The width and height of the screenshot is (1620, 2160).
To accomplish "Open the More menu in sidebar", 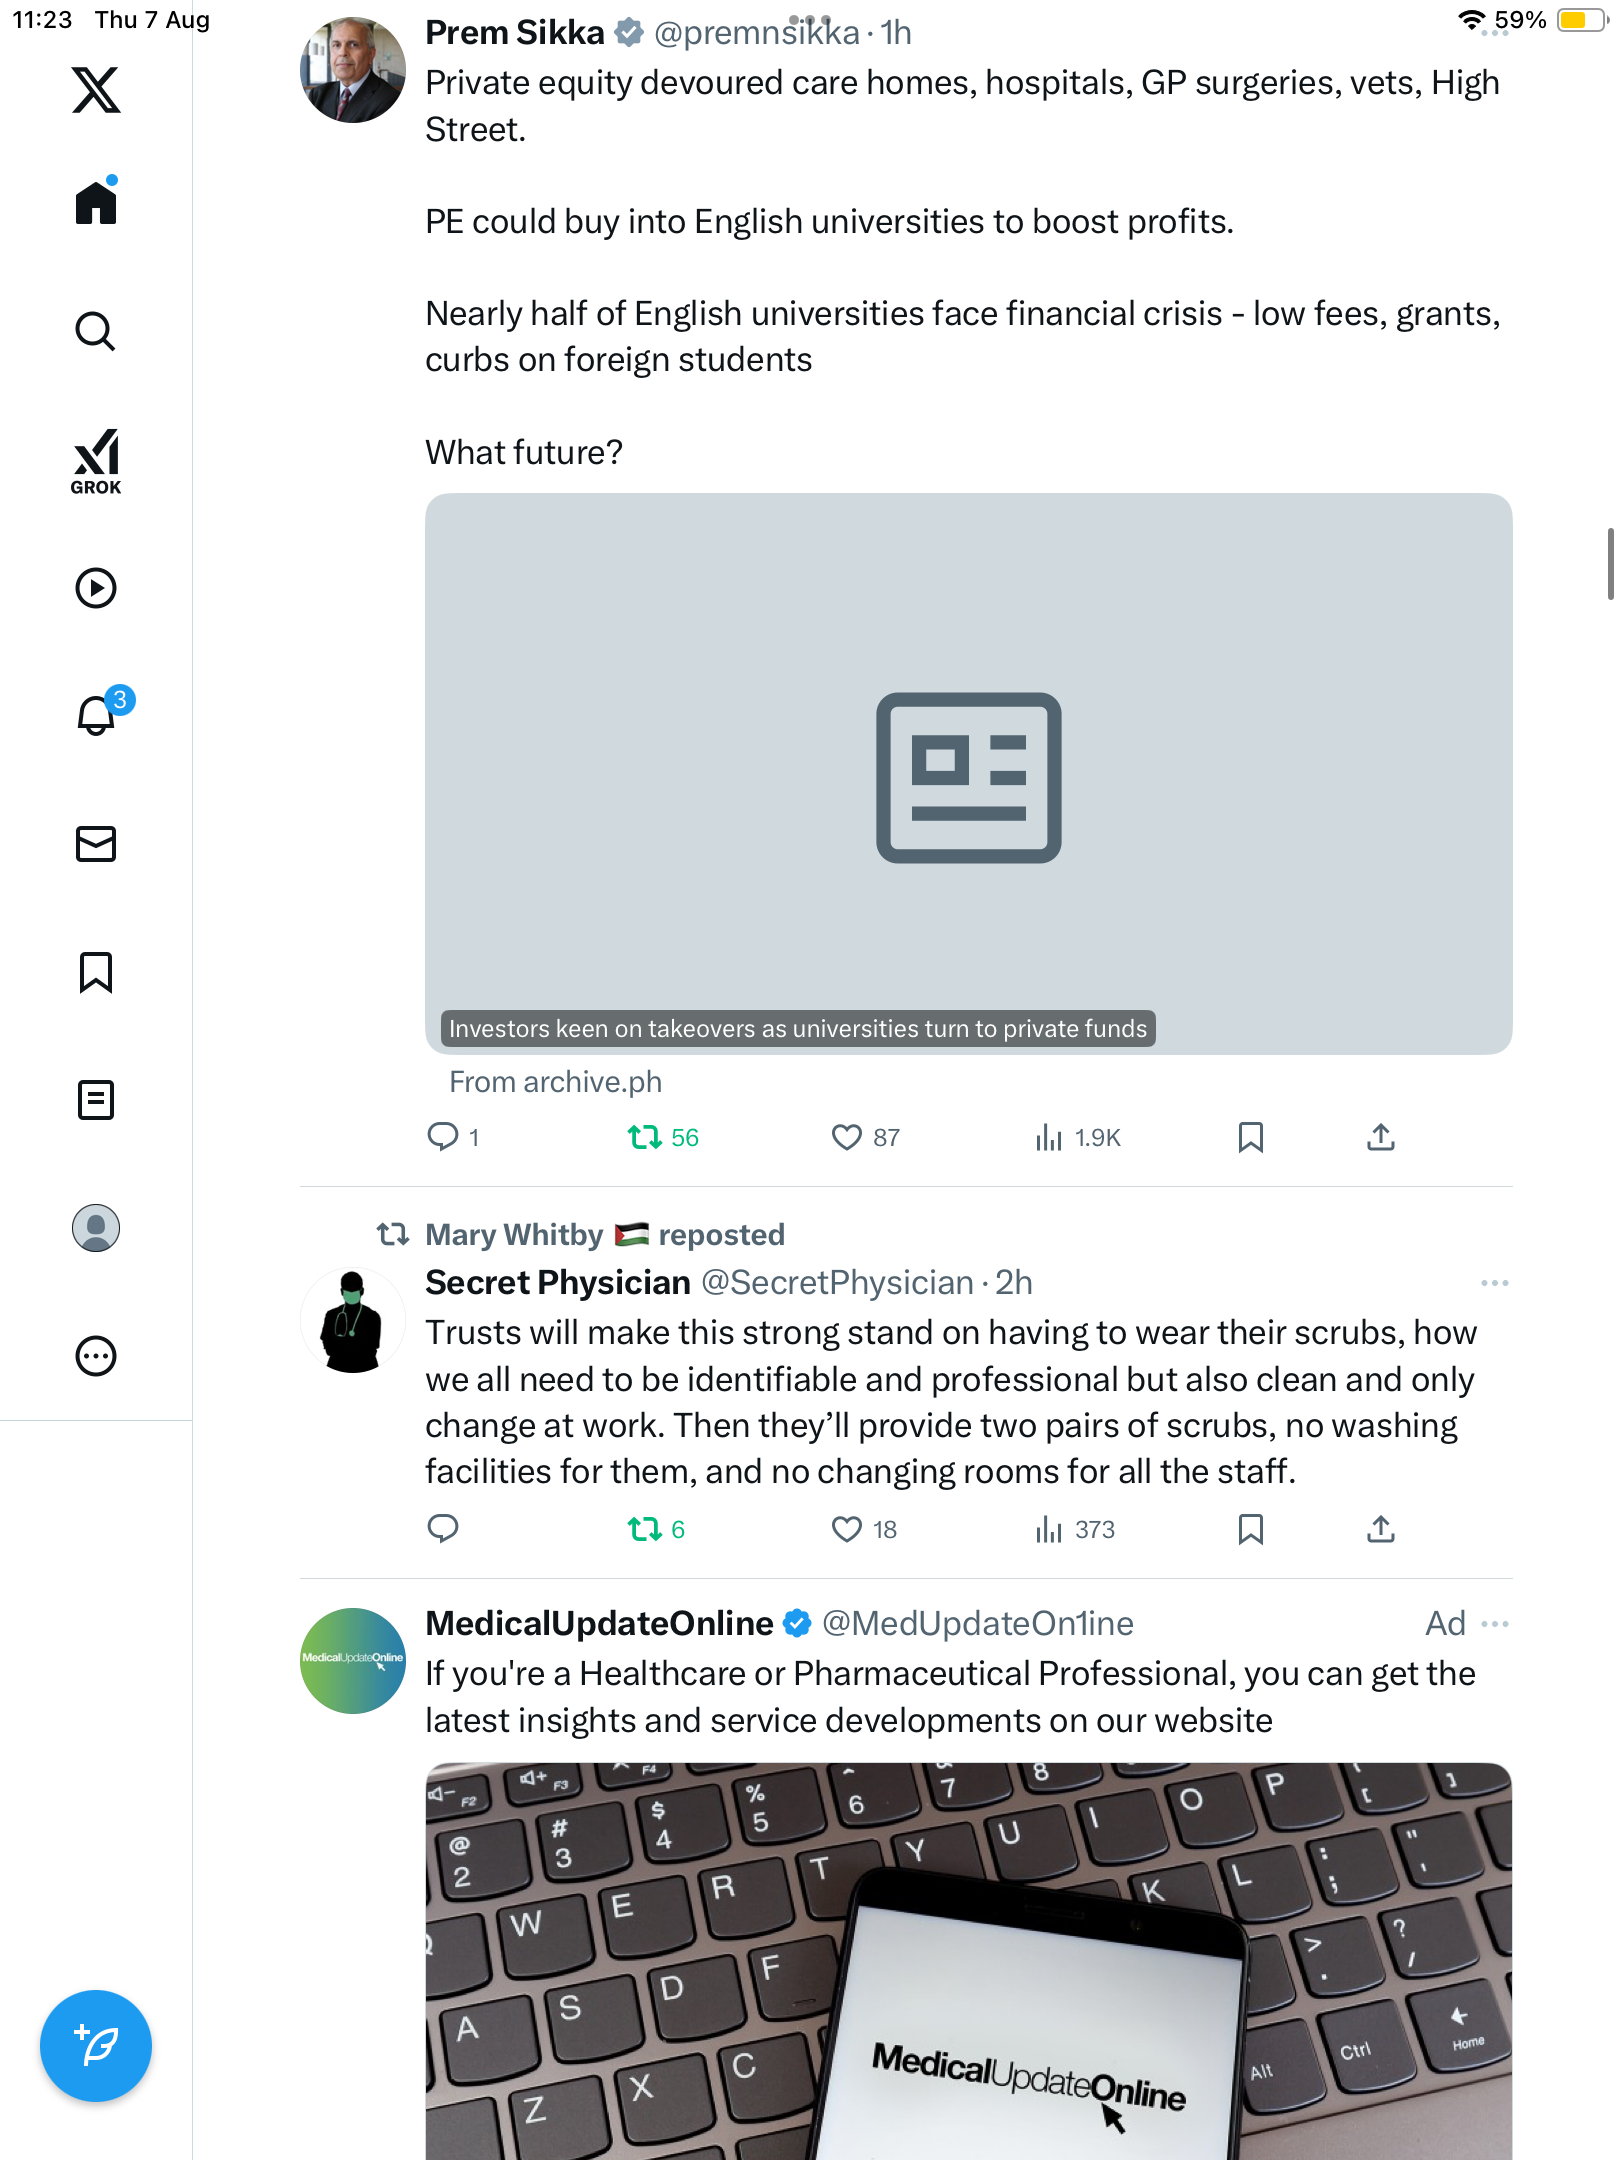I will point(96,1356).
